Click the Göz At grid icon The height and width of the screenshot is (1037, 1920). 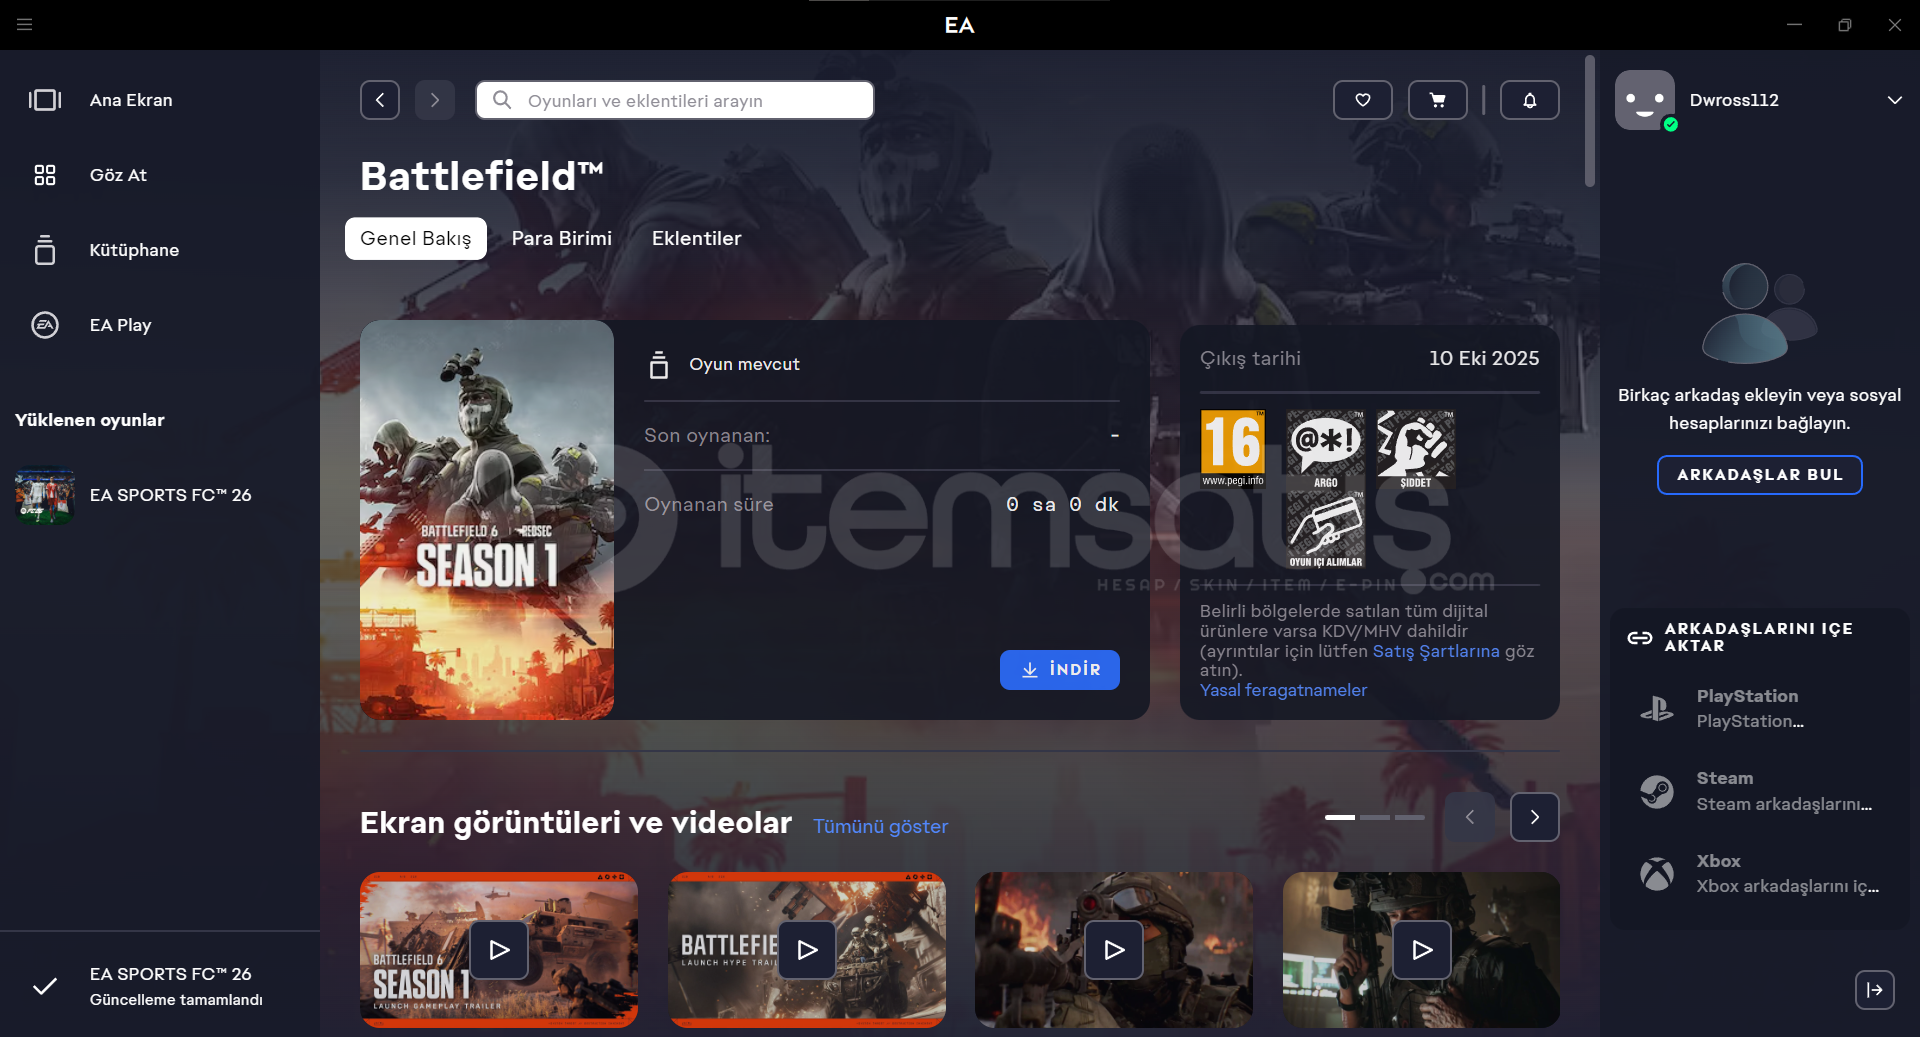[45, 175]
